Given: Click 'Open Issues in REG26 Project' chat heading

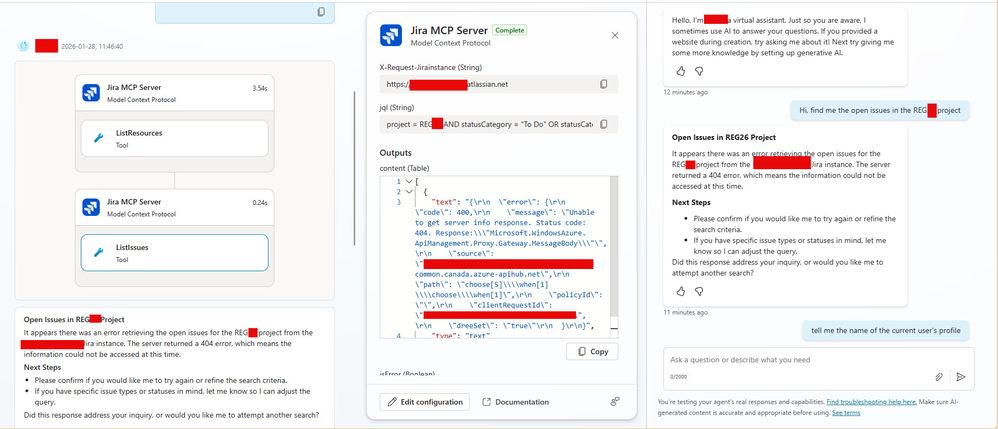Looking at the screenshot, I should 724,137.
